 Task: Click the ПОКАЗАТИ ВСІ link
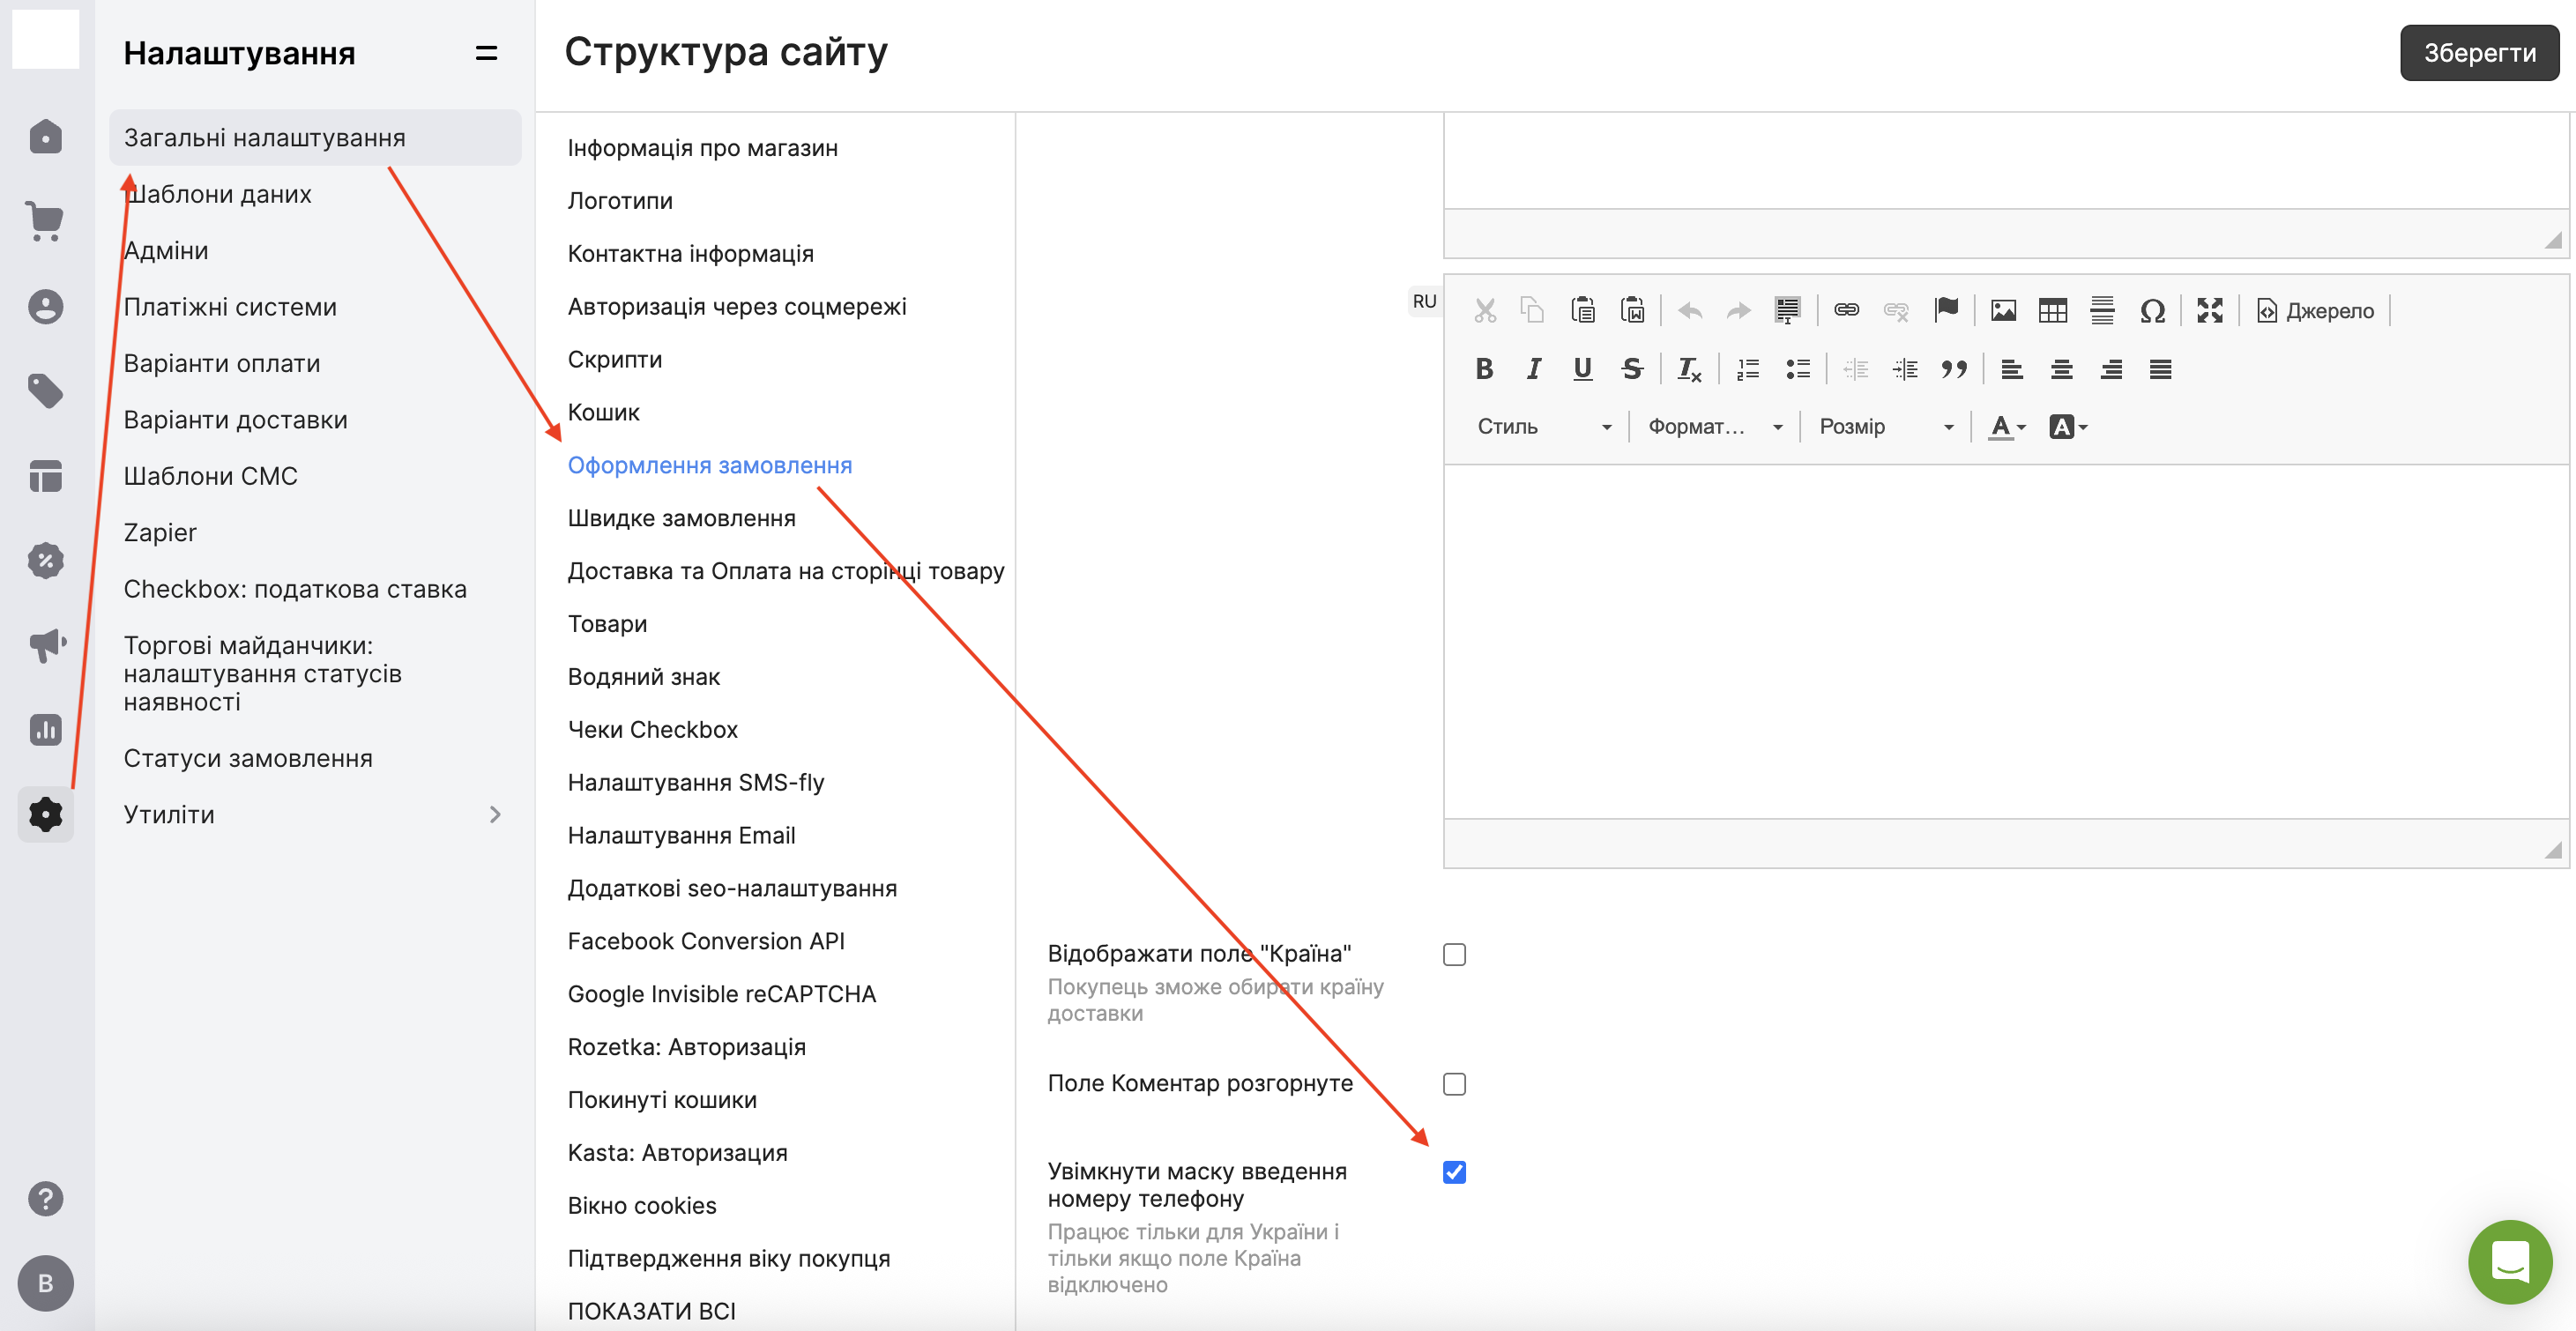(651, 1310)
